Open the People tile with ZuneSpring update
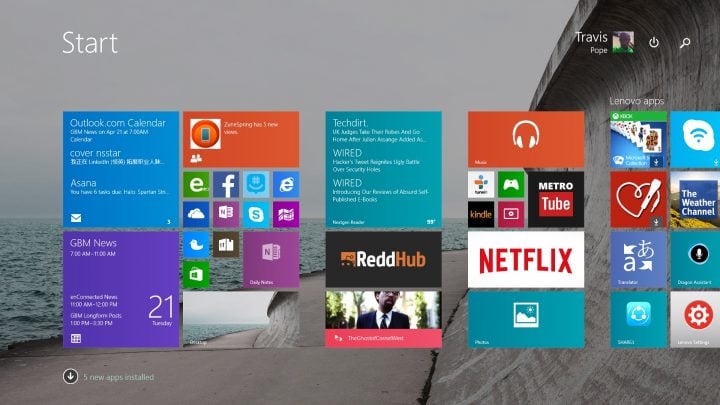 coord(241,139)
